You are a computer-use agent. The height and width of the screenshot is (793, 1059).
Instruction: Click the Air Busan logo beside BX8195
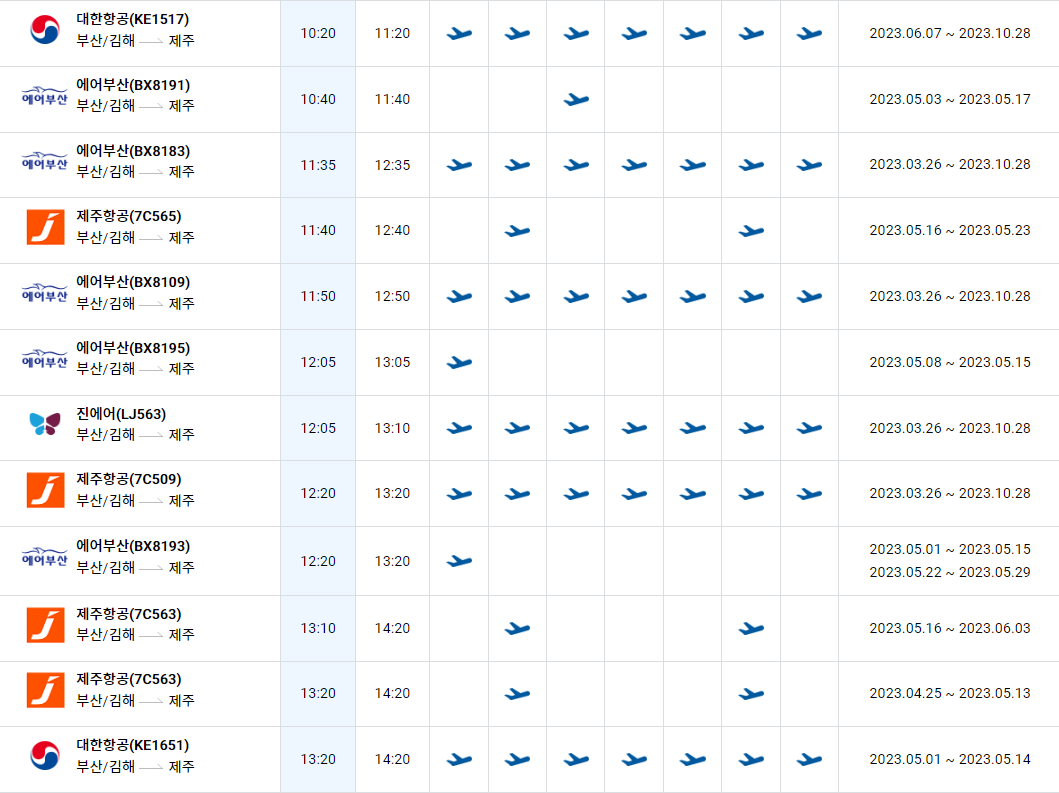[45, 359]
